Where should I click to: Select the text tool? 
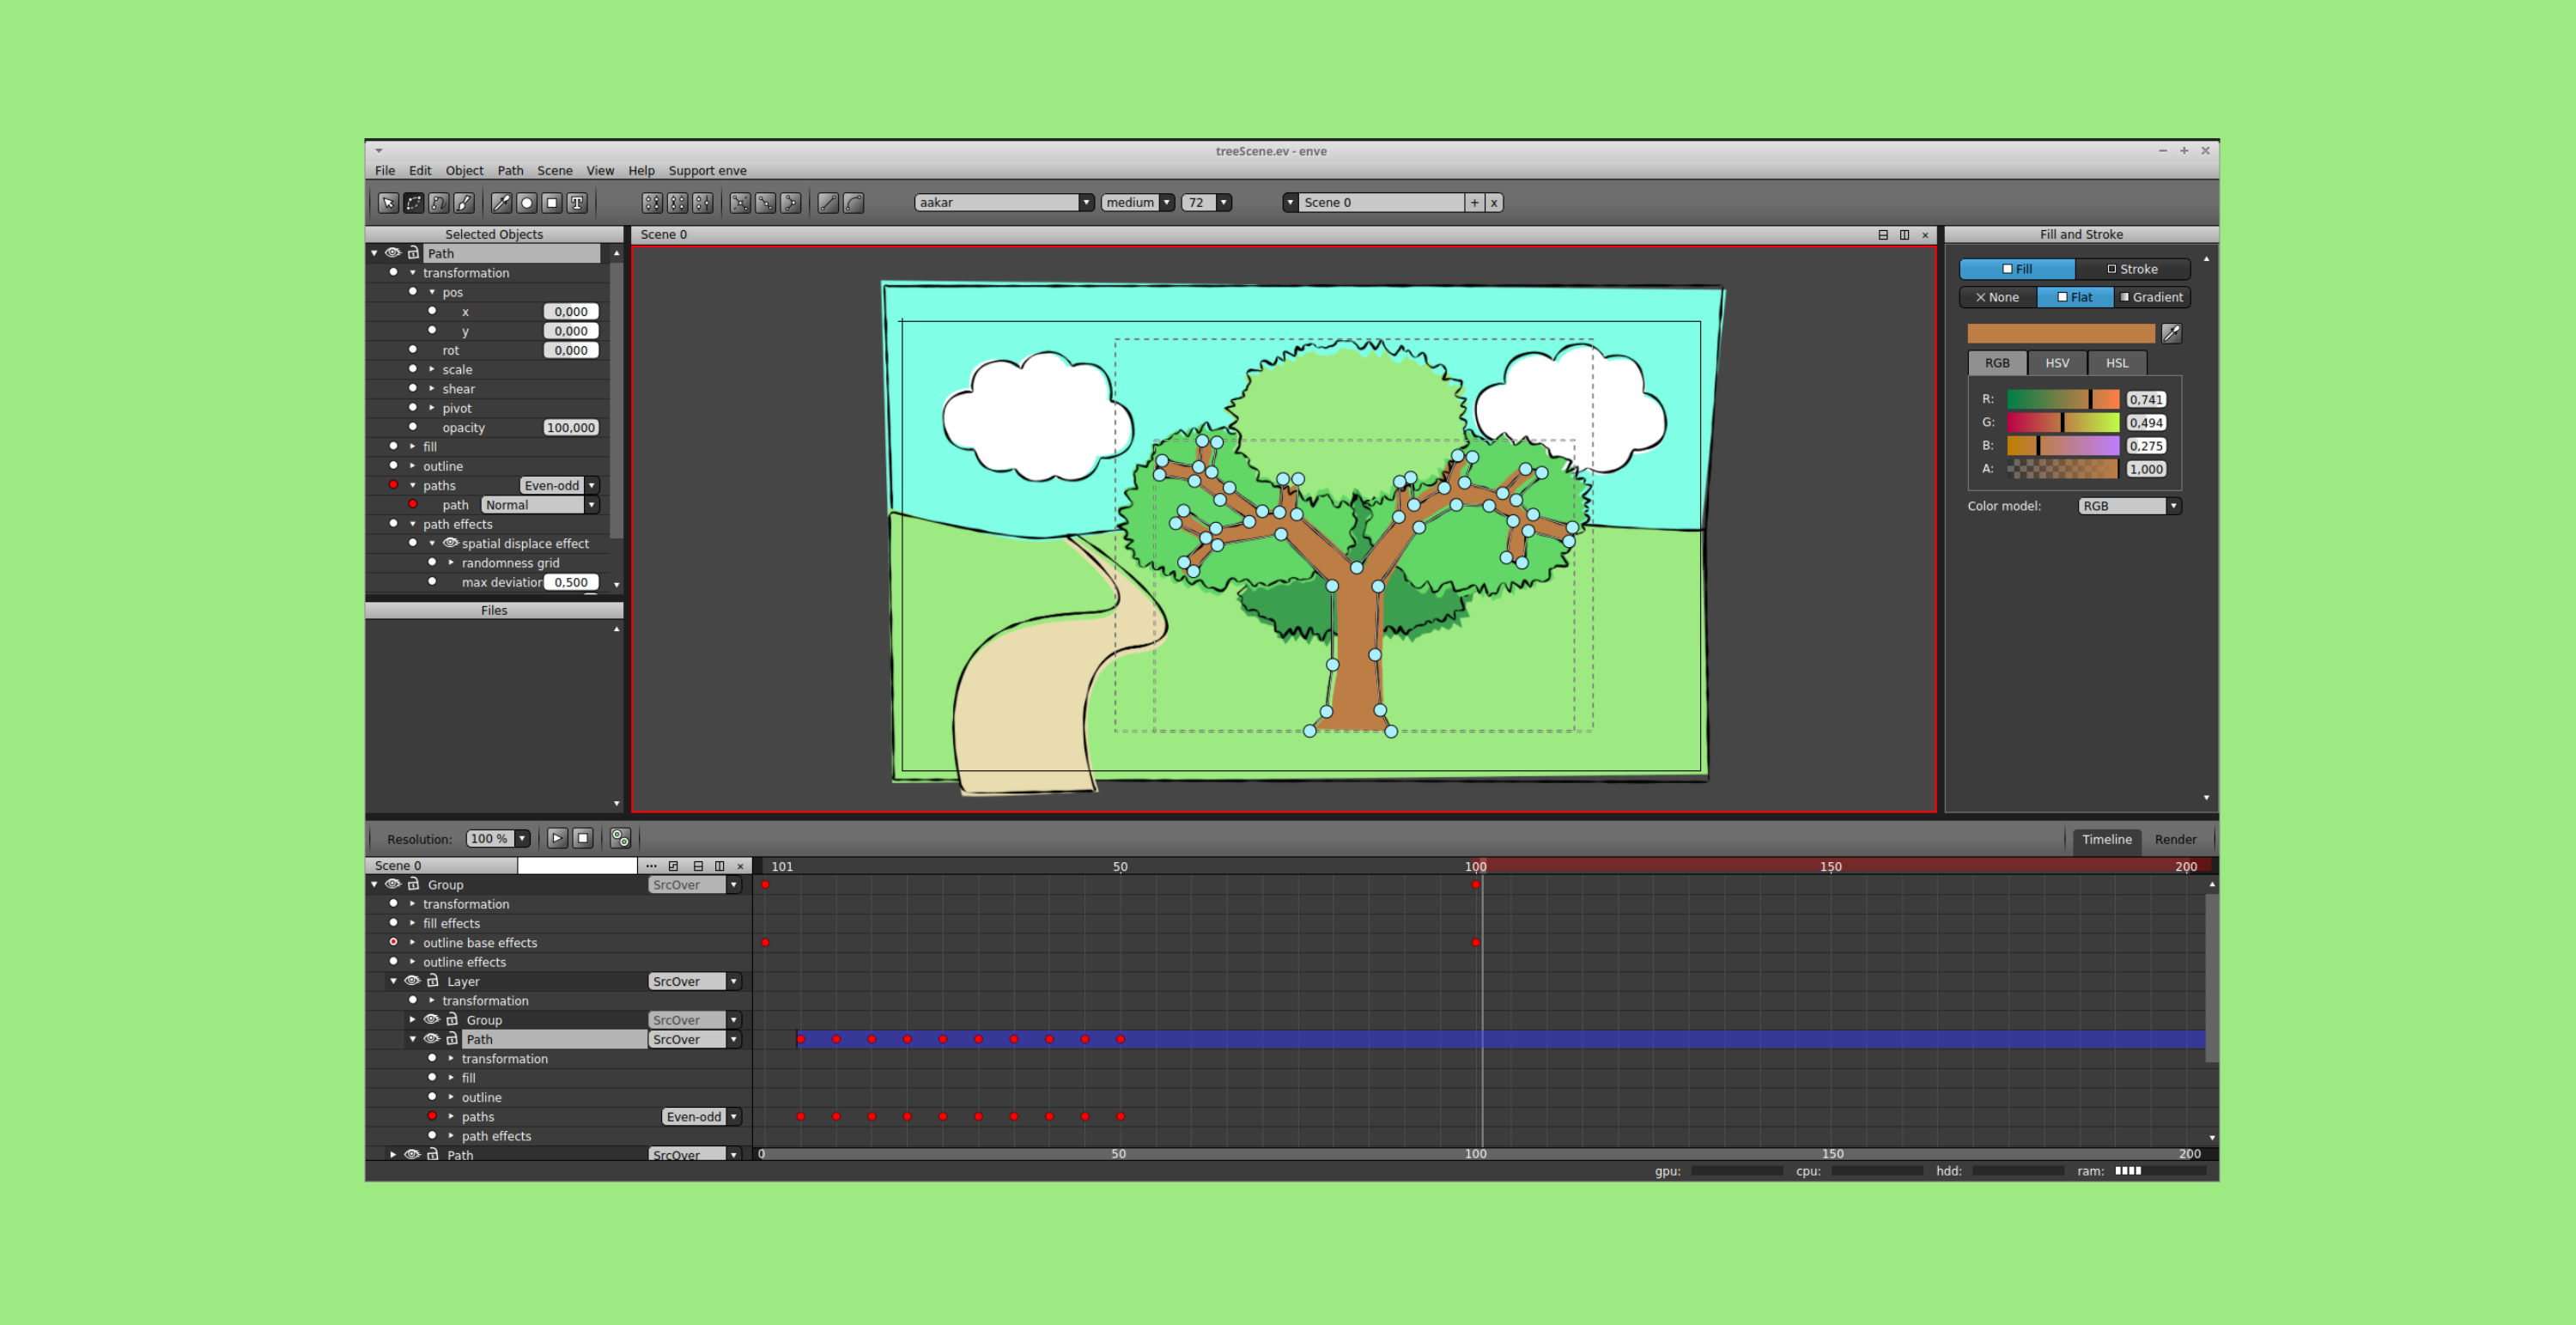pos(577,203)
